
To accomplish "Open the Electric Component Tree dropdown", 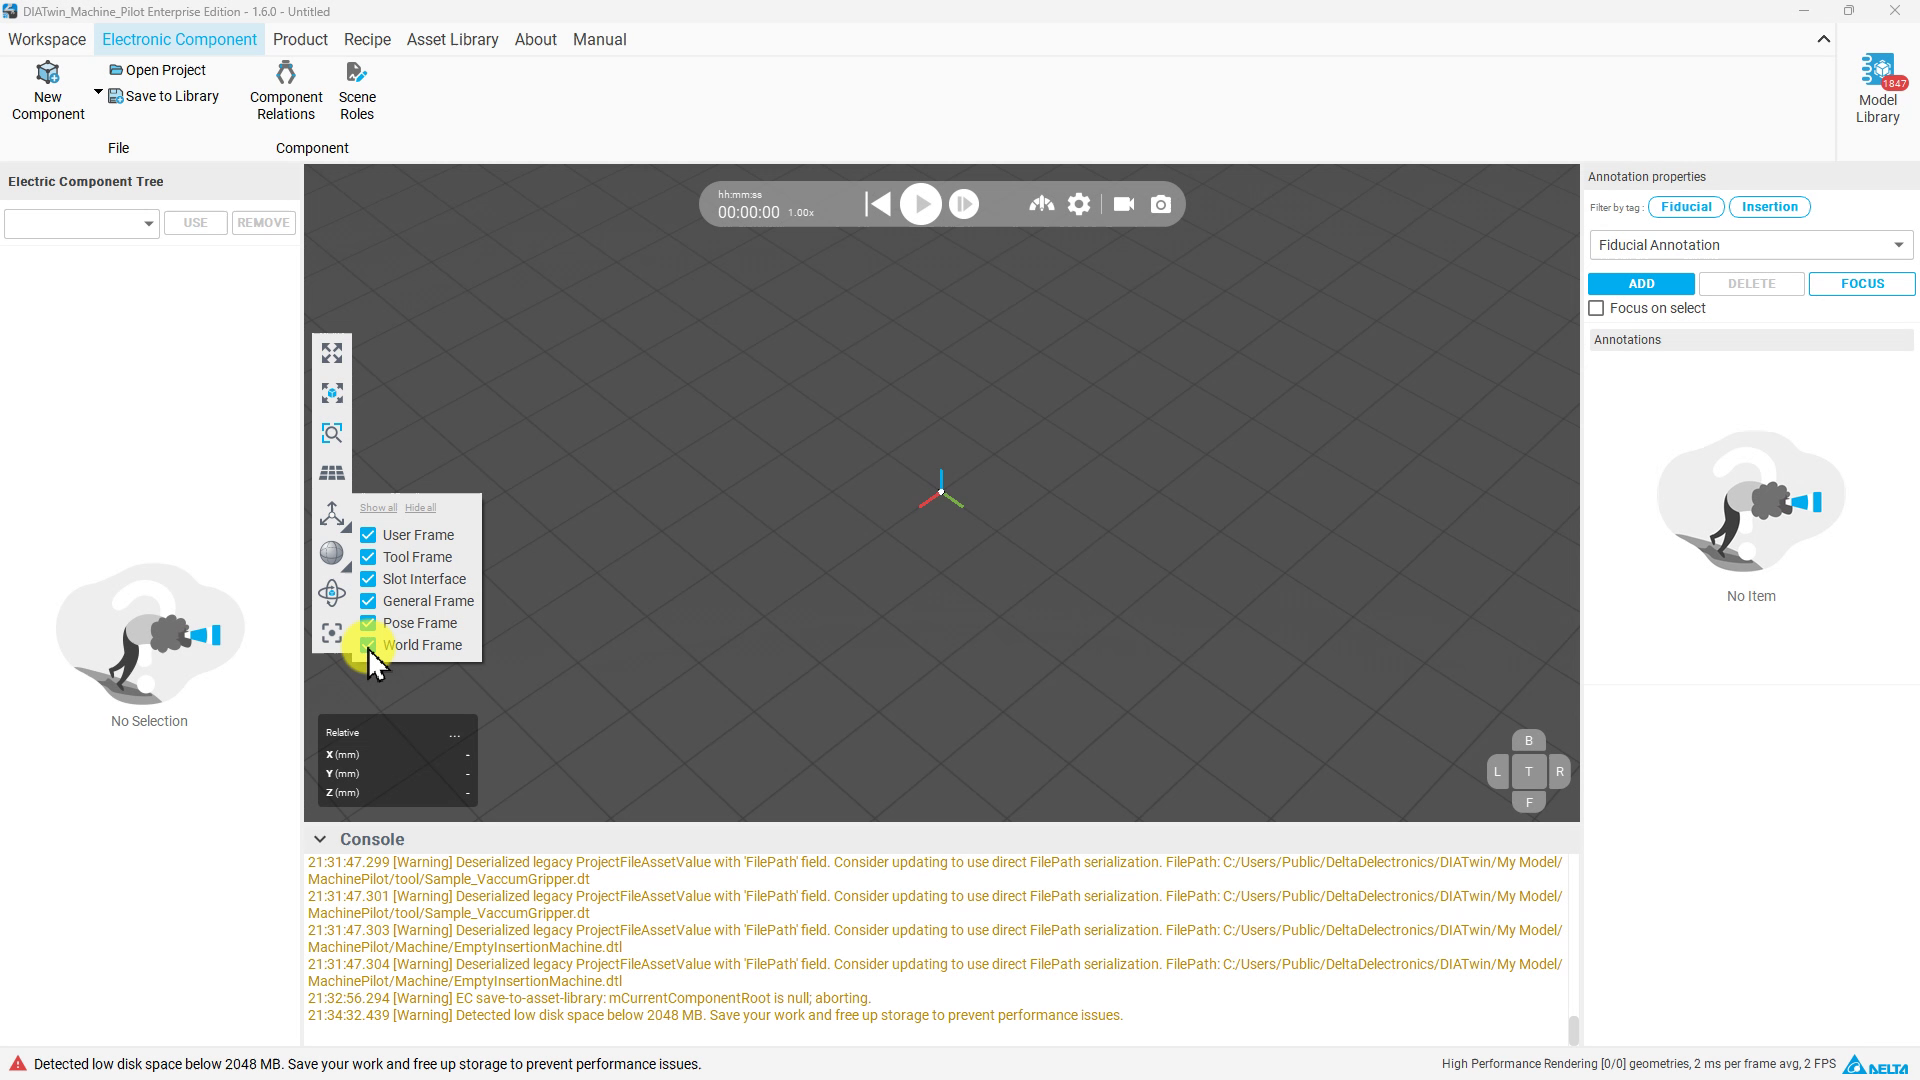I will coord(82,223).
